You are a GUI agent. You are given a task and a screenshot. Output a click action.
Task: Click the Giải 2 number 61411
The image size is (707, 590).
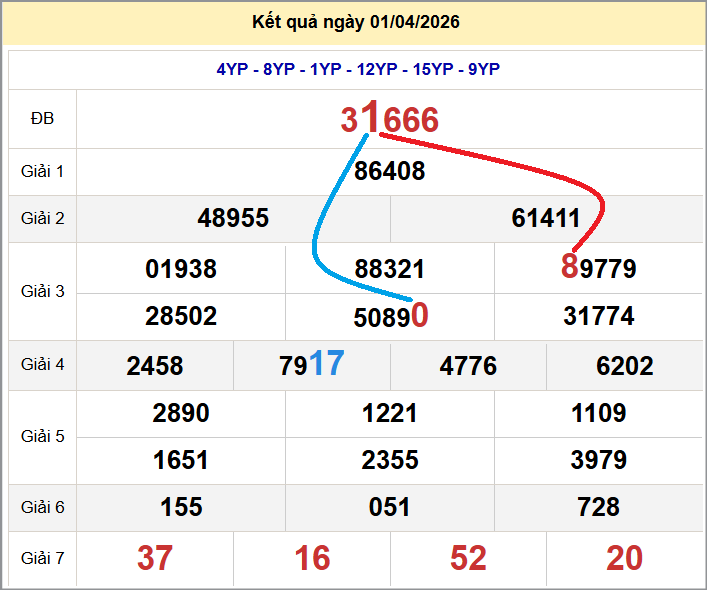click(546, 218)
